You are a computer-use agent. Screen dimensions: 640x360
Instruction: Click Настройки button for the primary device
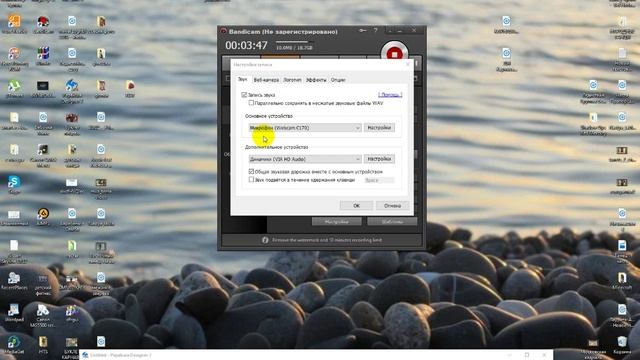(x=379, y=128)
